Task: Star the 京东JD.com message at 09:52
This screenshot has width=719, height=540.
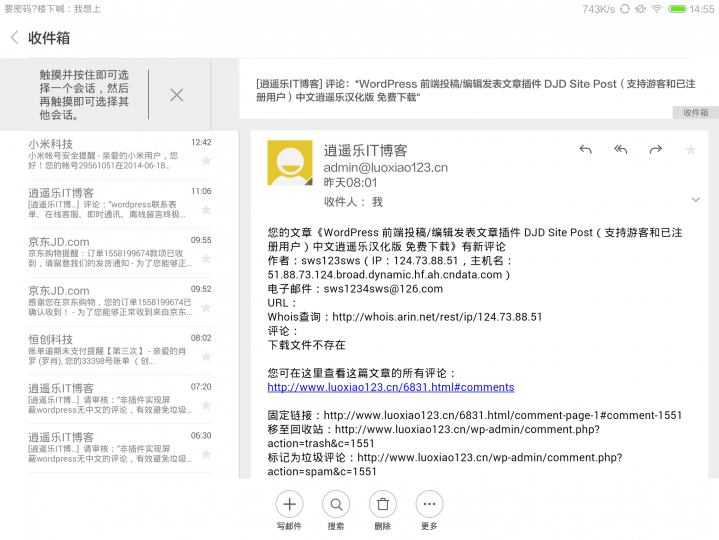Action: click(206, 307)
